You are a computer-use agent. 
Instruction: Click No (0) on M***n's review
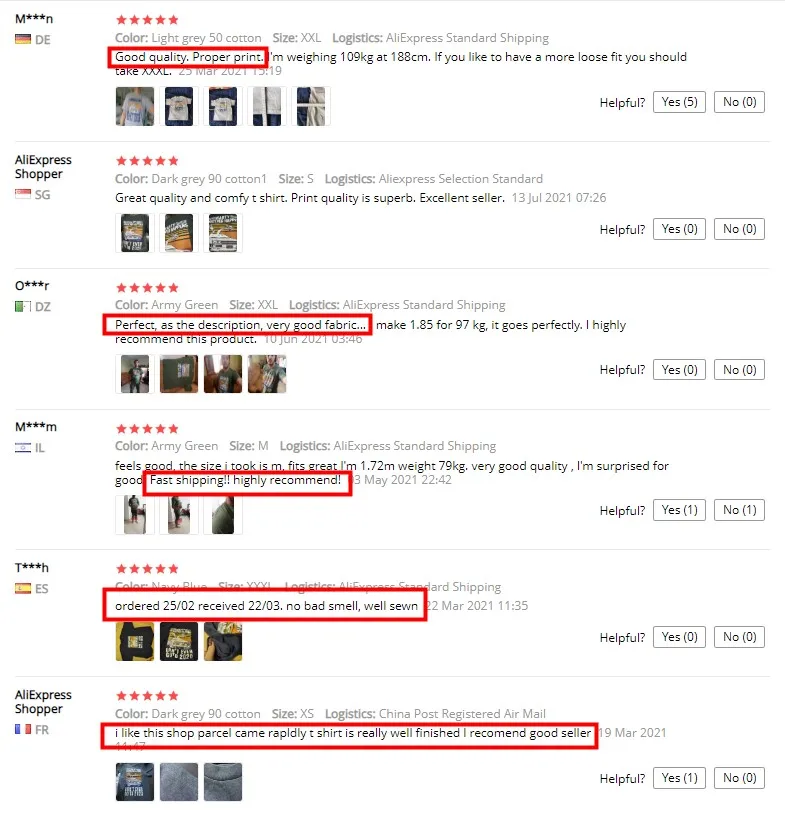[x=739, y=102]
